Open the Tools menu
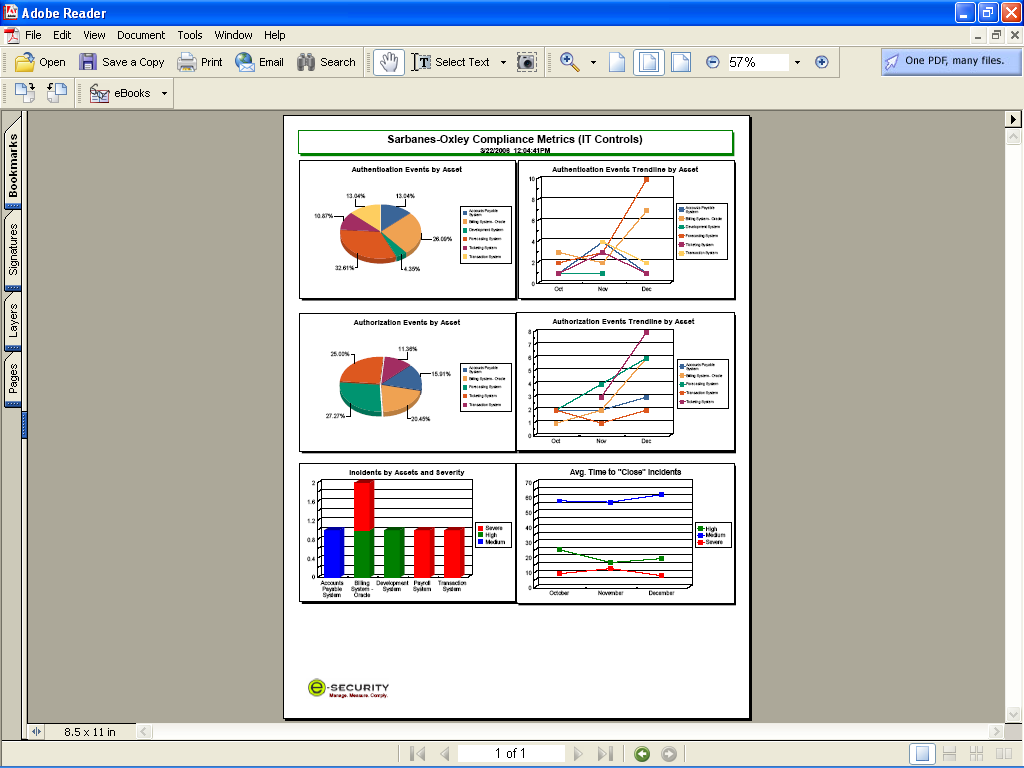This screenshot has width=1024, height=768. coord(190,35)
